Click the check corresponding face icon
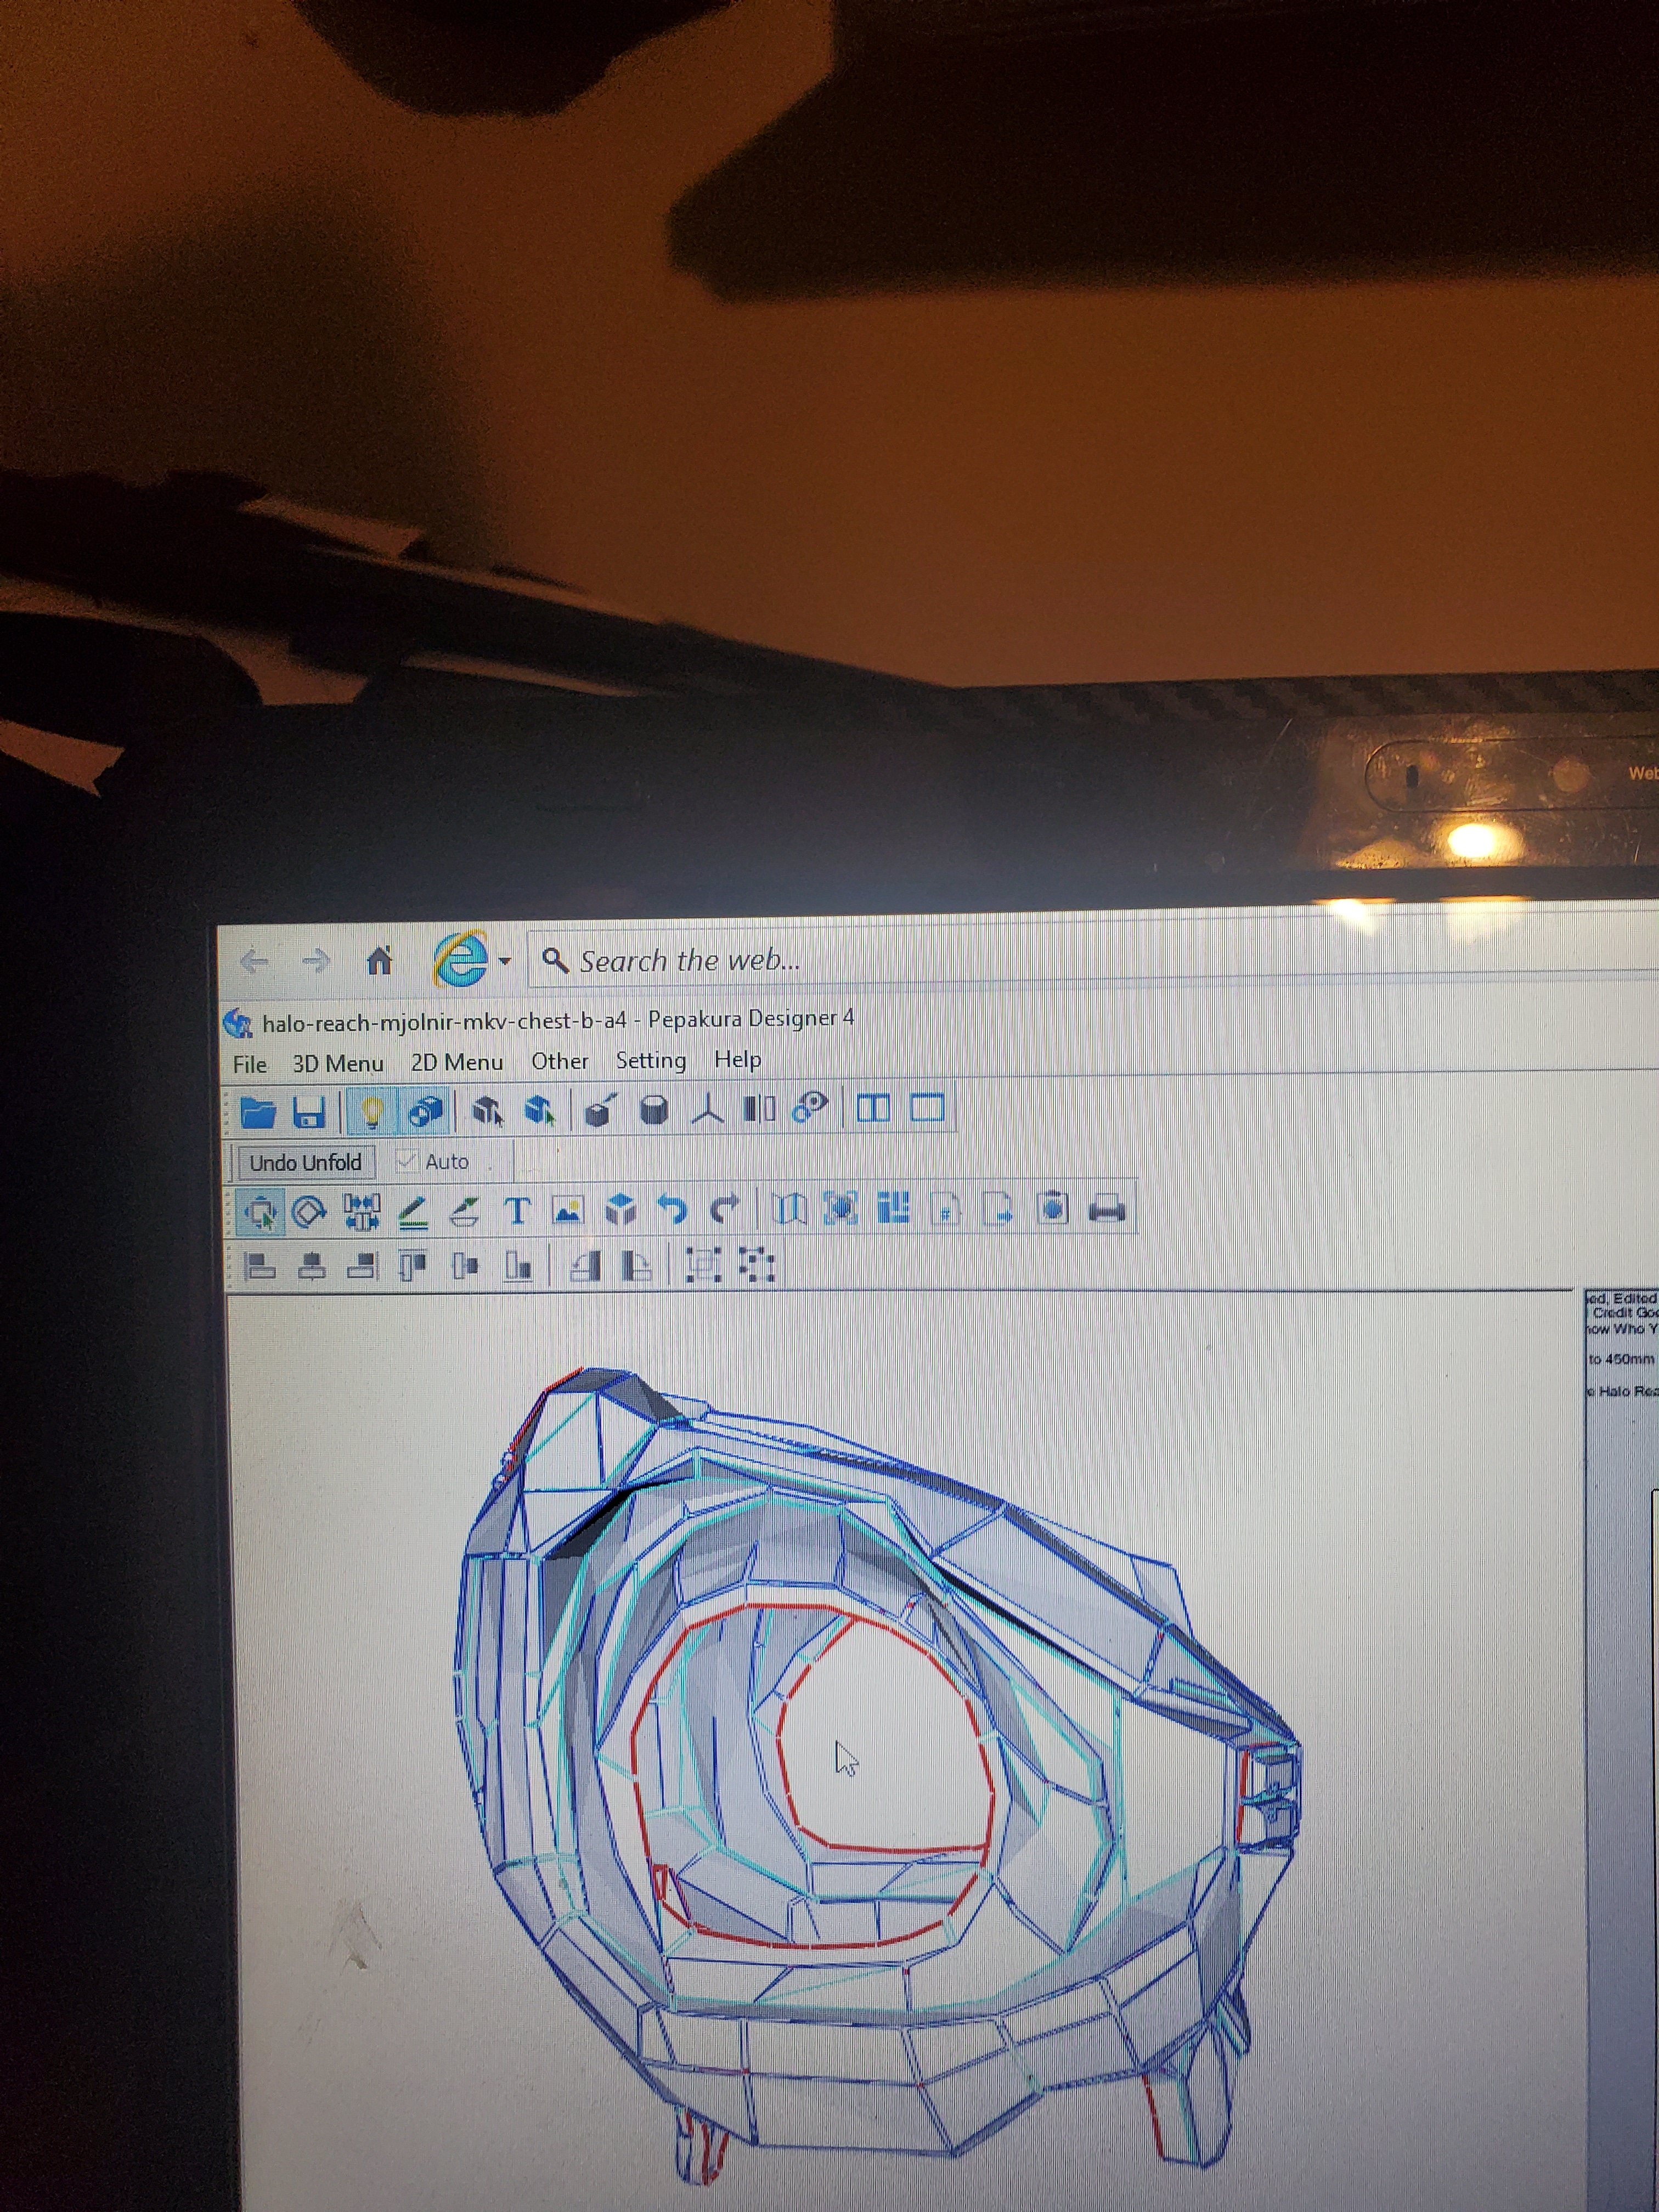Viewport: 1659px width, 2212px height. tap(840, 1209)
